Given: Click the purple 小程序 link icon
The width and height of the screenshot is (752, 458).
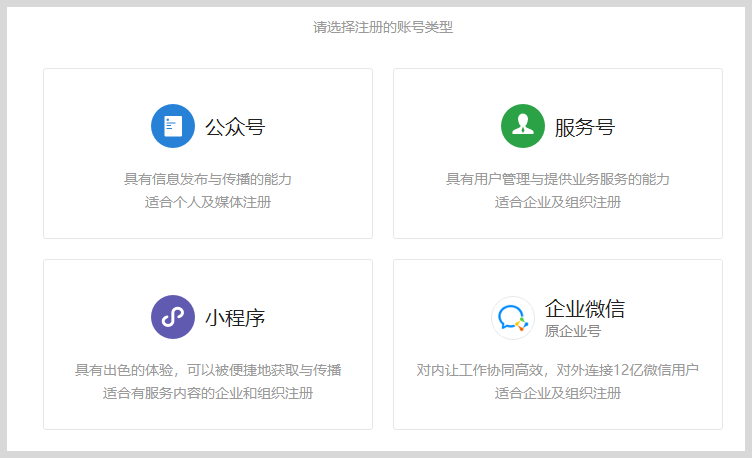Looking at the screenshot, I should tap(173, 317).
